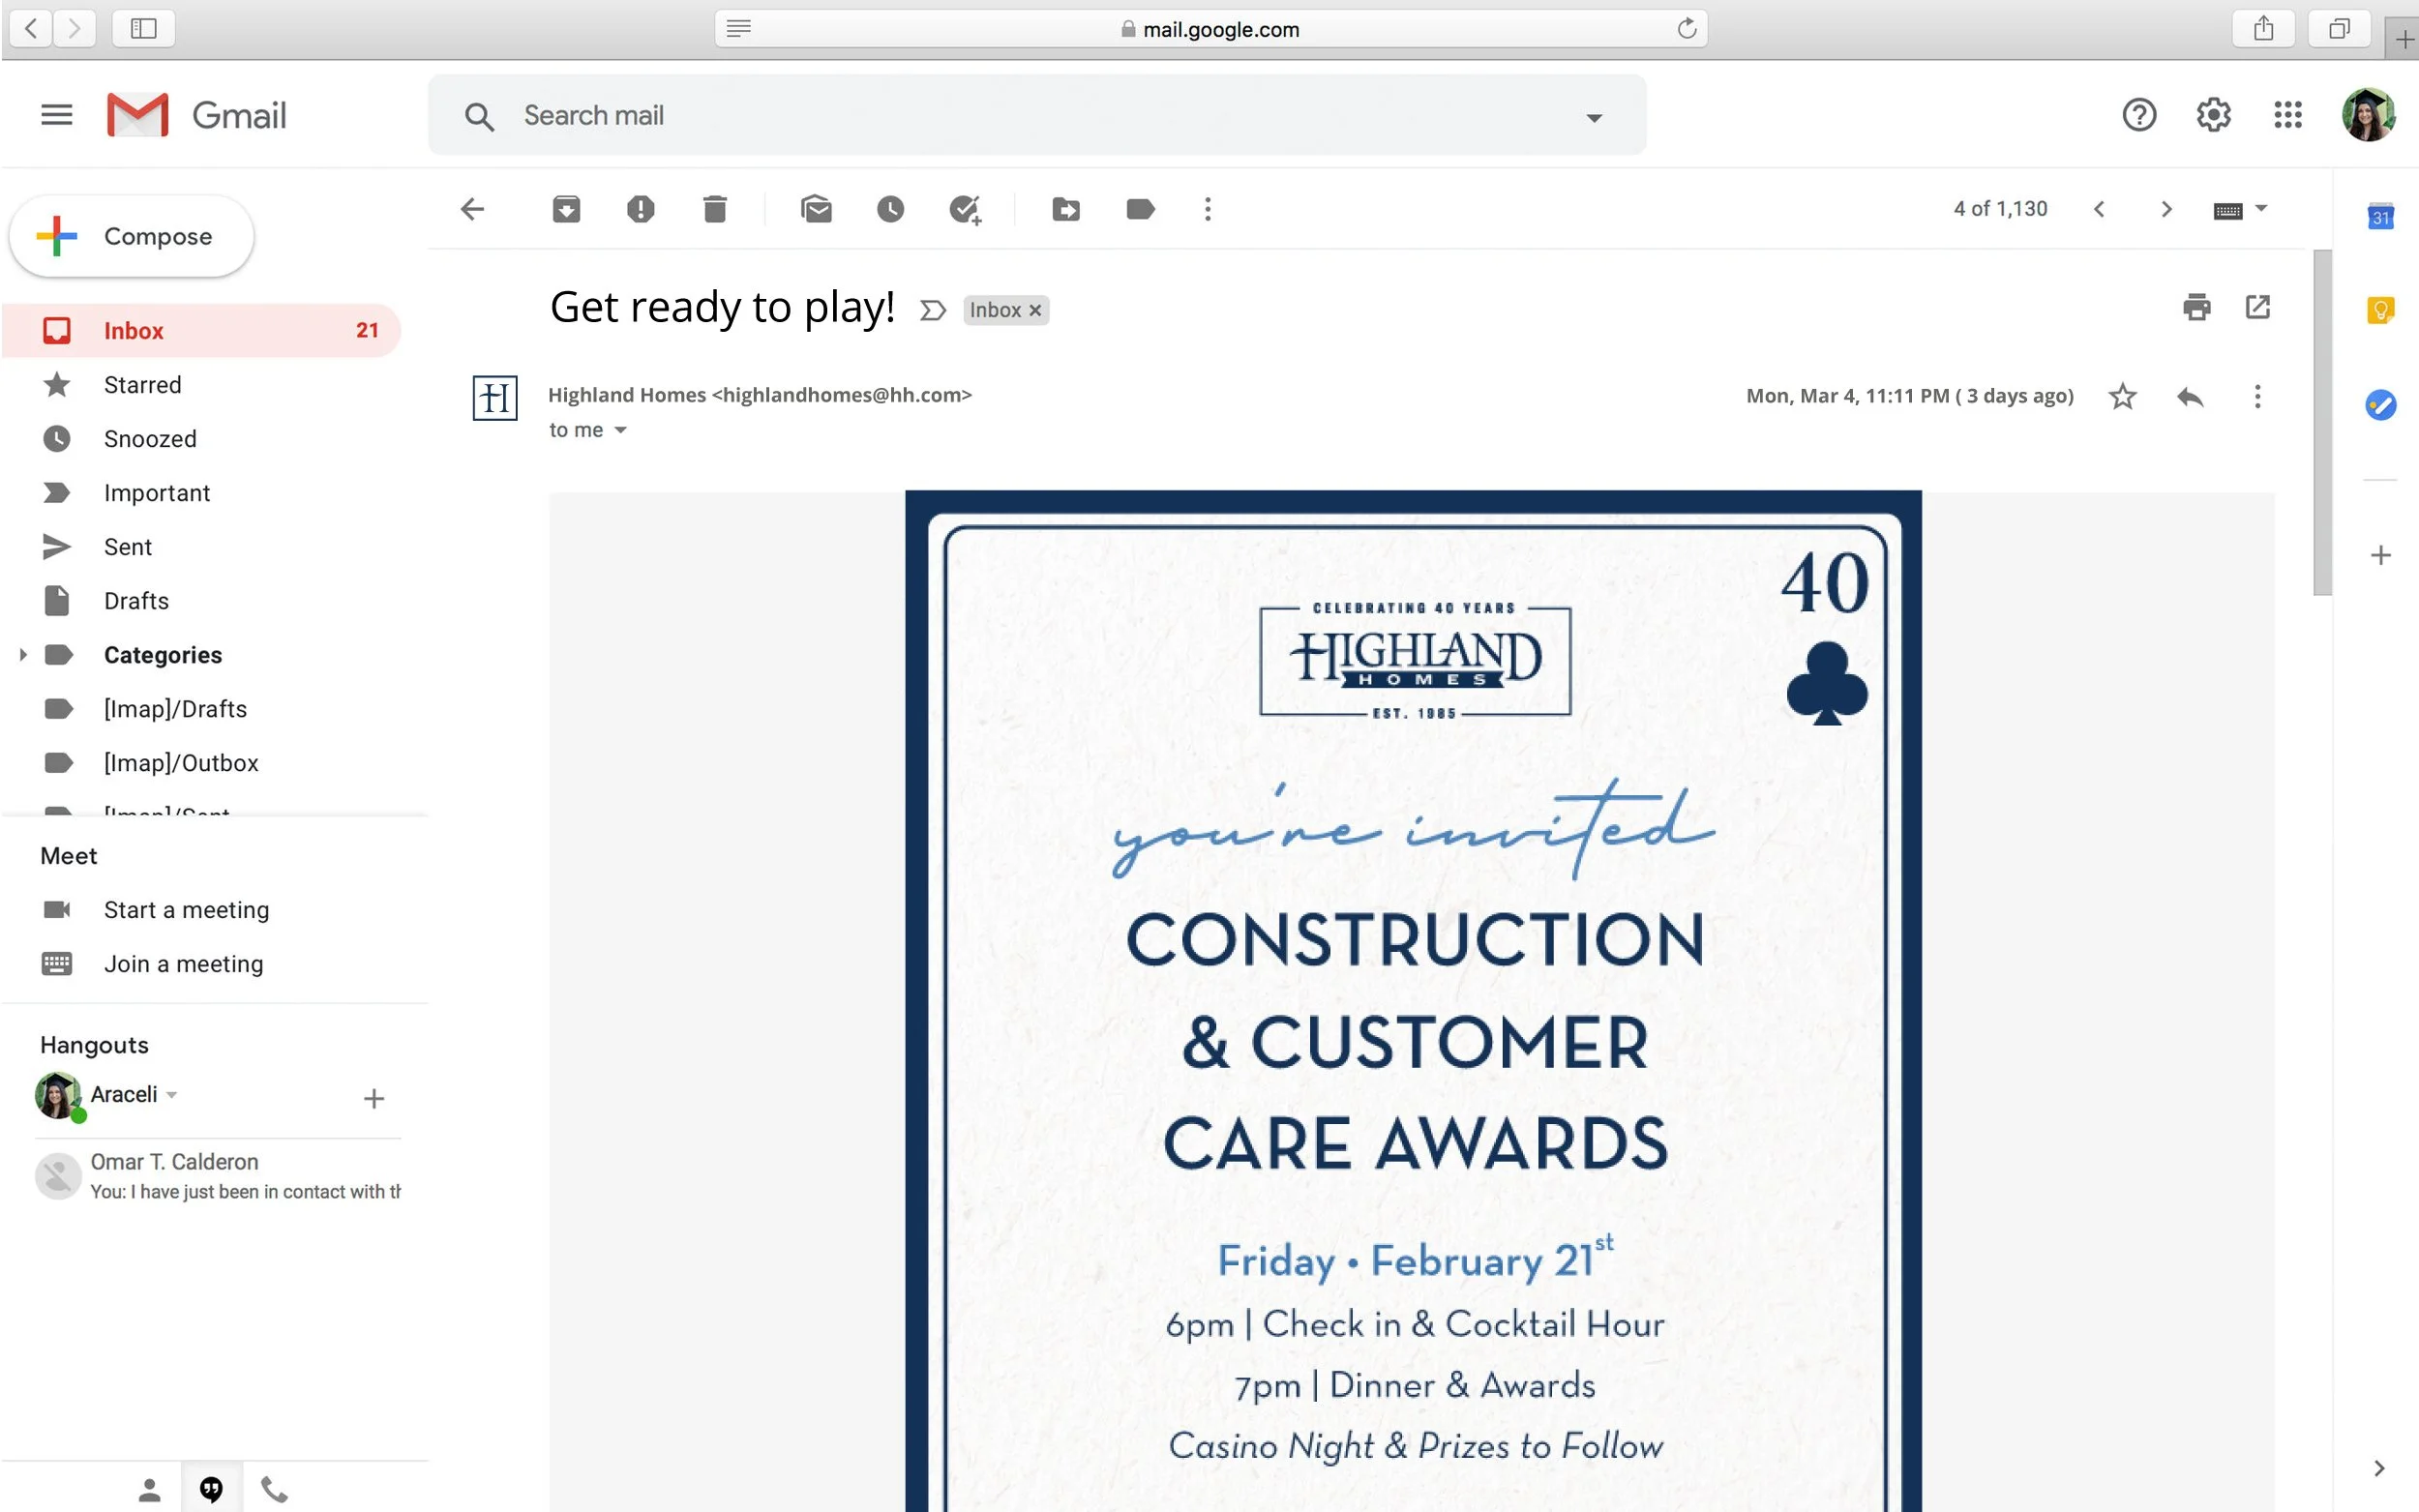Click Join a meeting
The height and width of the screenshot is (1512, 2419).
tap(184, 964)
